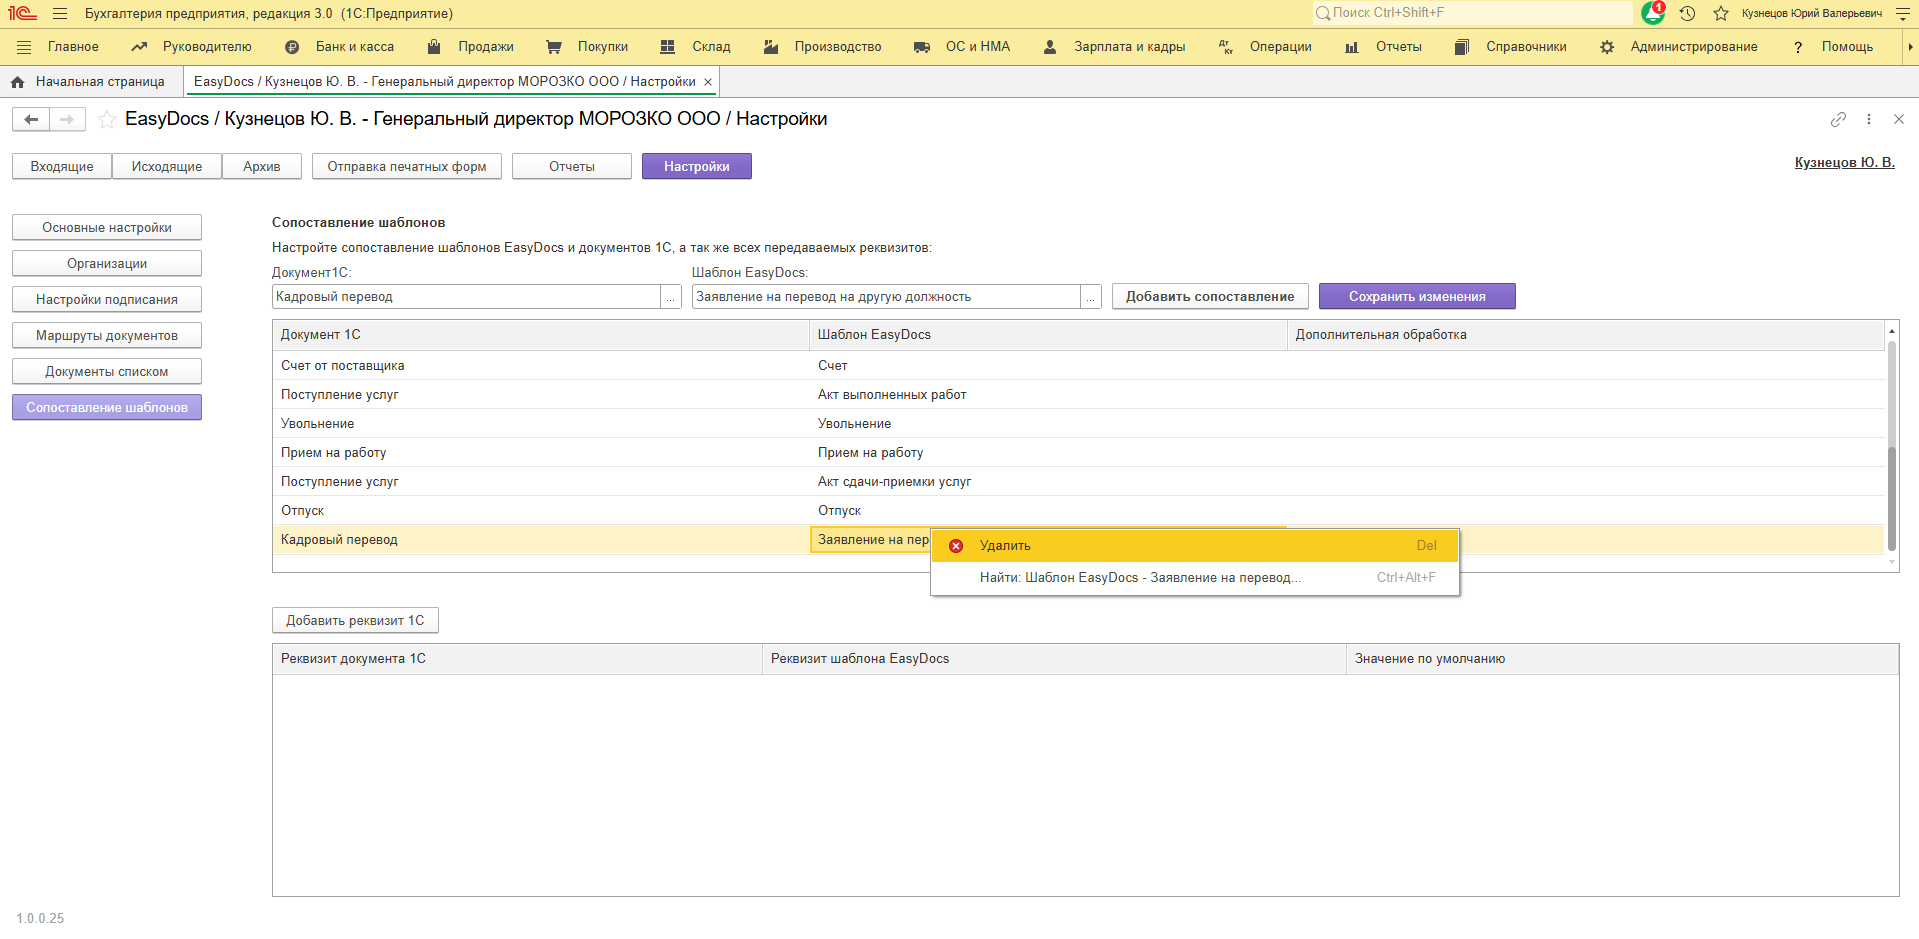Add page to favorites via title star

(x=107, y=120)
